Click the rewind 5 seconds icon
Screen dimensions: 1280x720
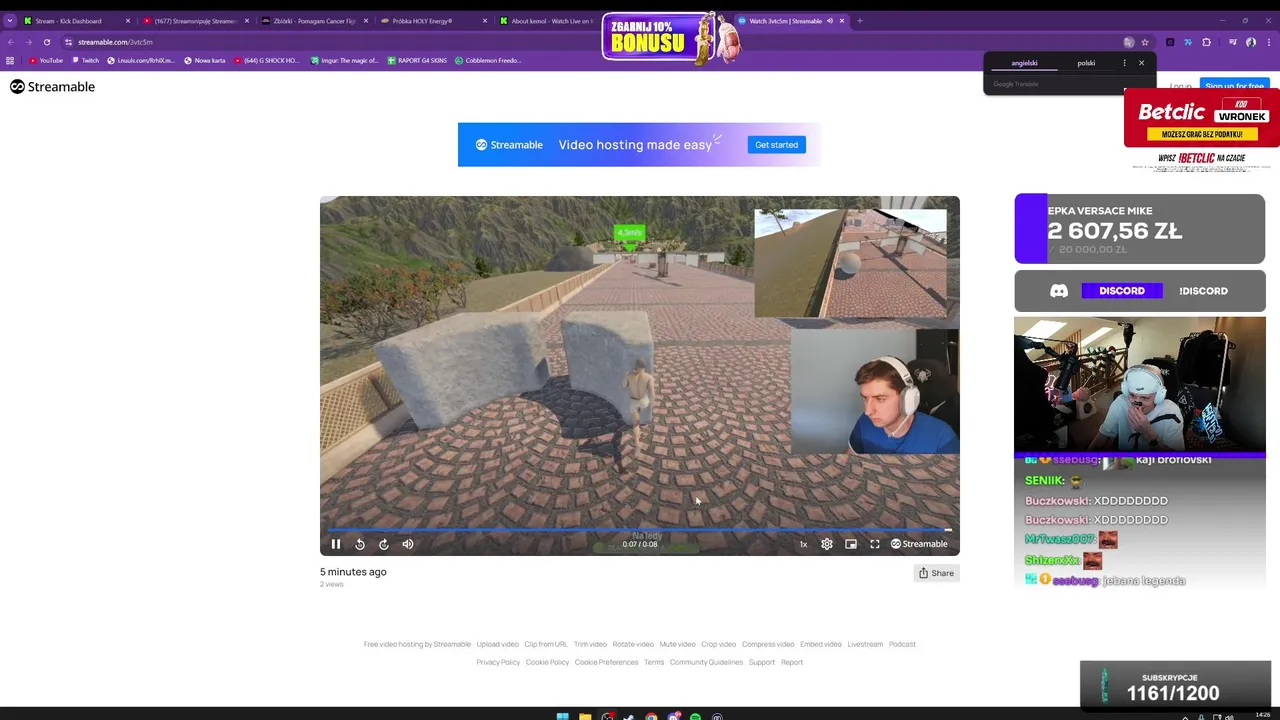(x=360, y=544)
